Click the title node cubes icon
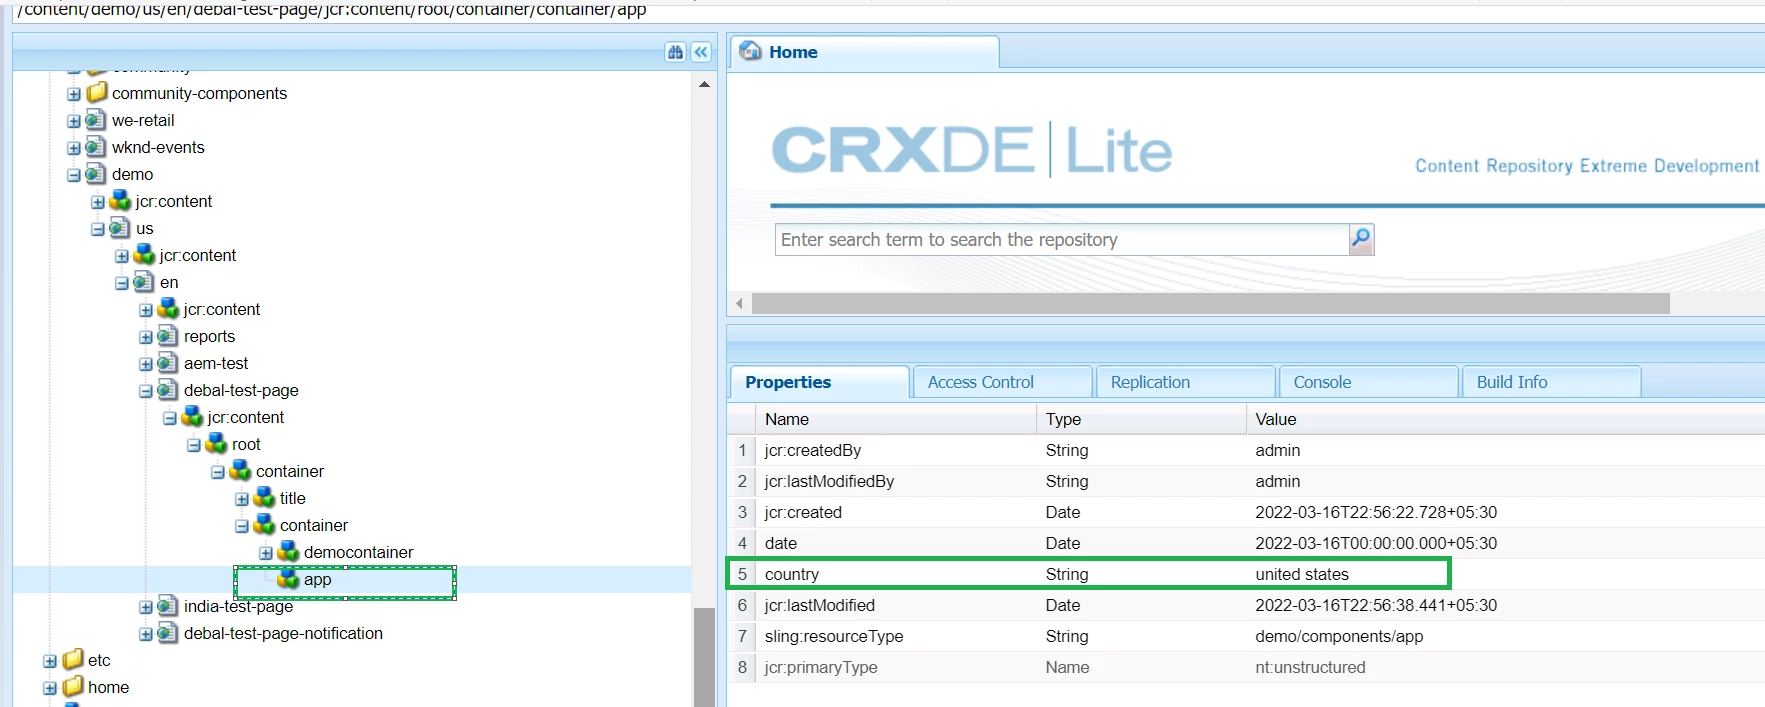 [x=264, y=498]
